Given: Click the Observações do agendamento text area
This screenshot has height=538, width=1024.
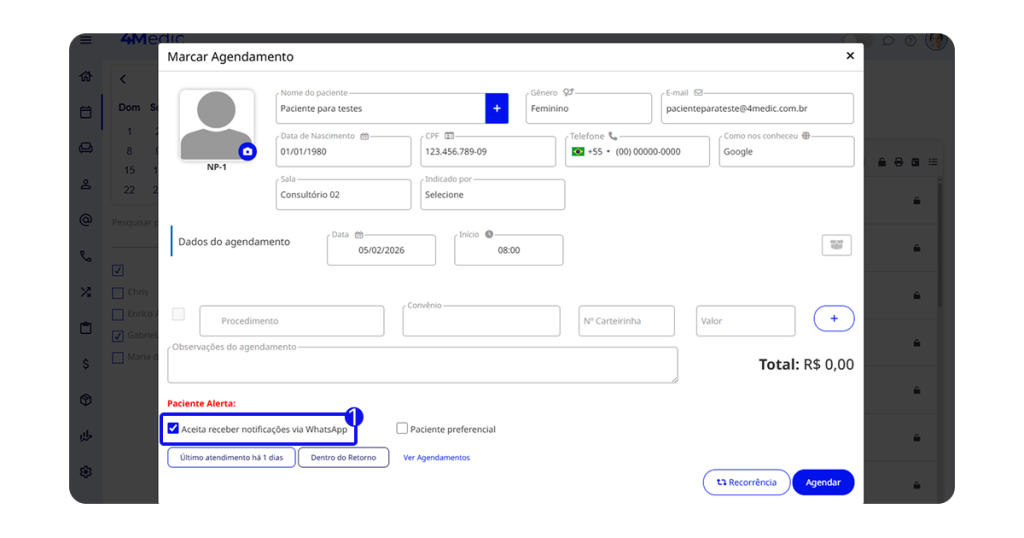Looking at the screenshot, I should [x=422, y=365].
